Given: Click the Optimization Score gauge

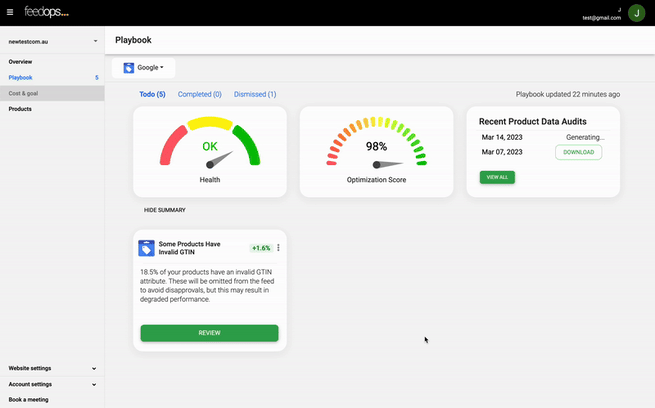Looking at the screenshot, I should coord(376,144).
